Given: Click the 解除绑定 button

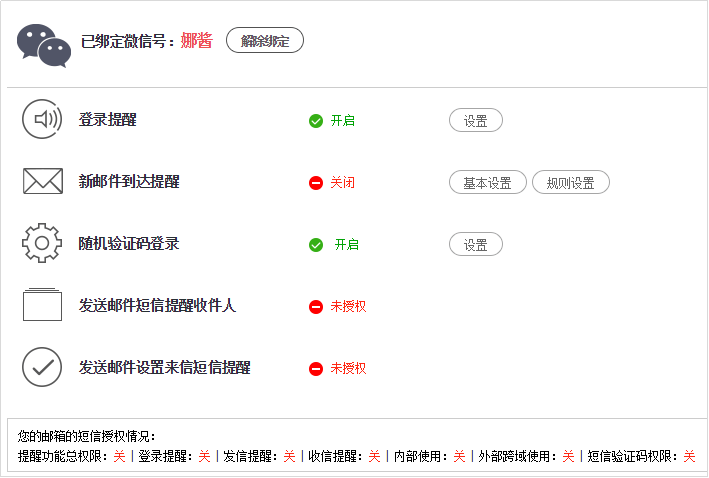Looking at the screenshot, I should tap(265, 40).
